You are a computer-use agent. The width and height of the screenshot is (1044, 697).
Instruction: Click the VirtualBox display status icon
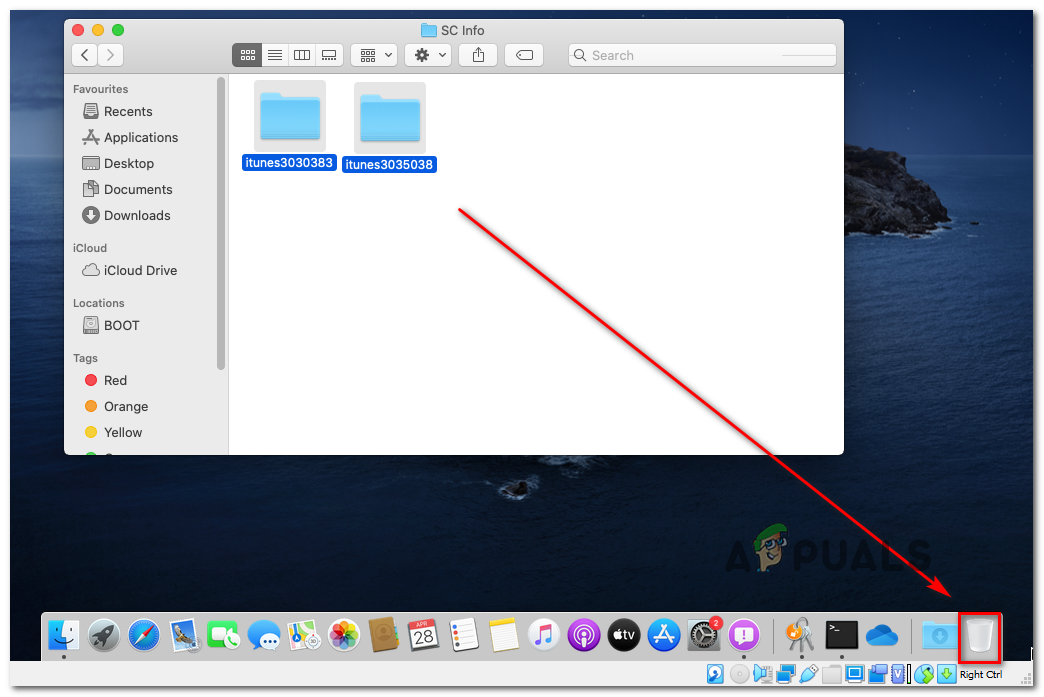[x=854, y=674]
